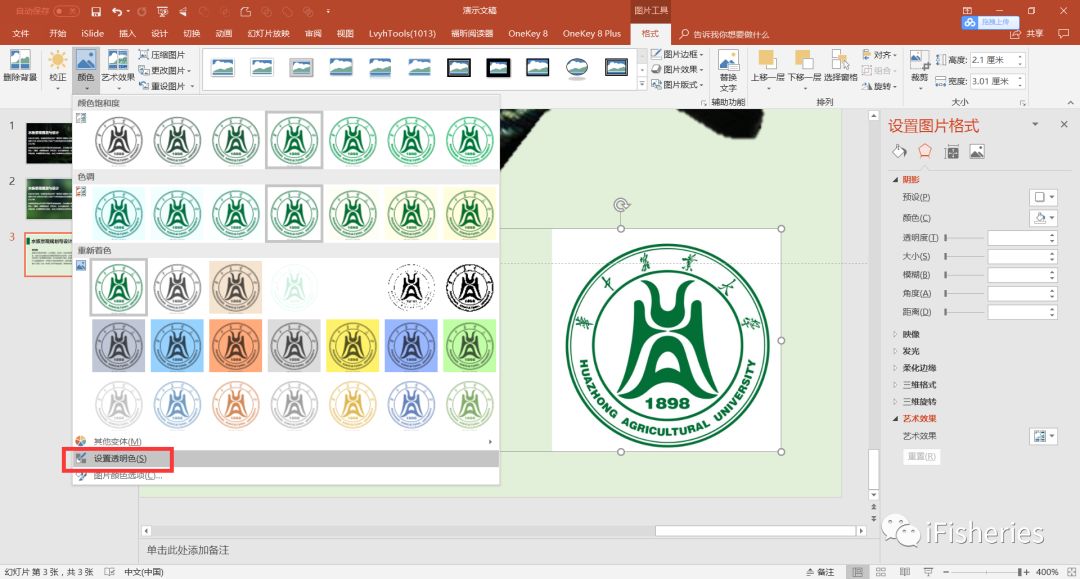Switch to the iSlide tab

92,33
